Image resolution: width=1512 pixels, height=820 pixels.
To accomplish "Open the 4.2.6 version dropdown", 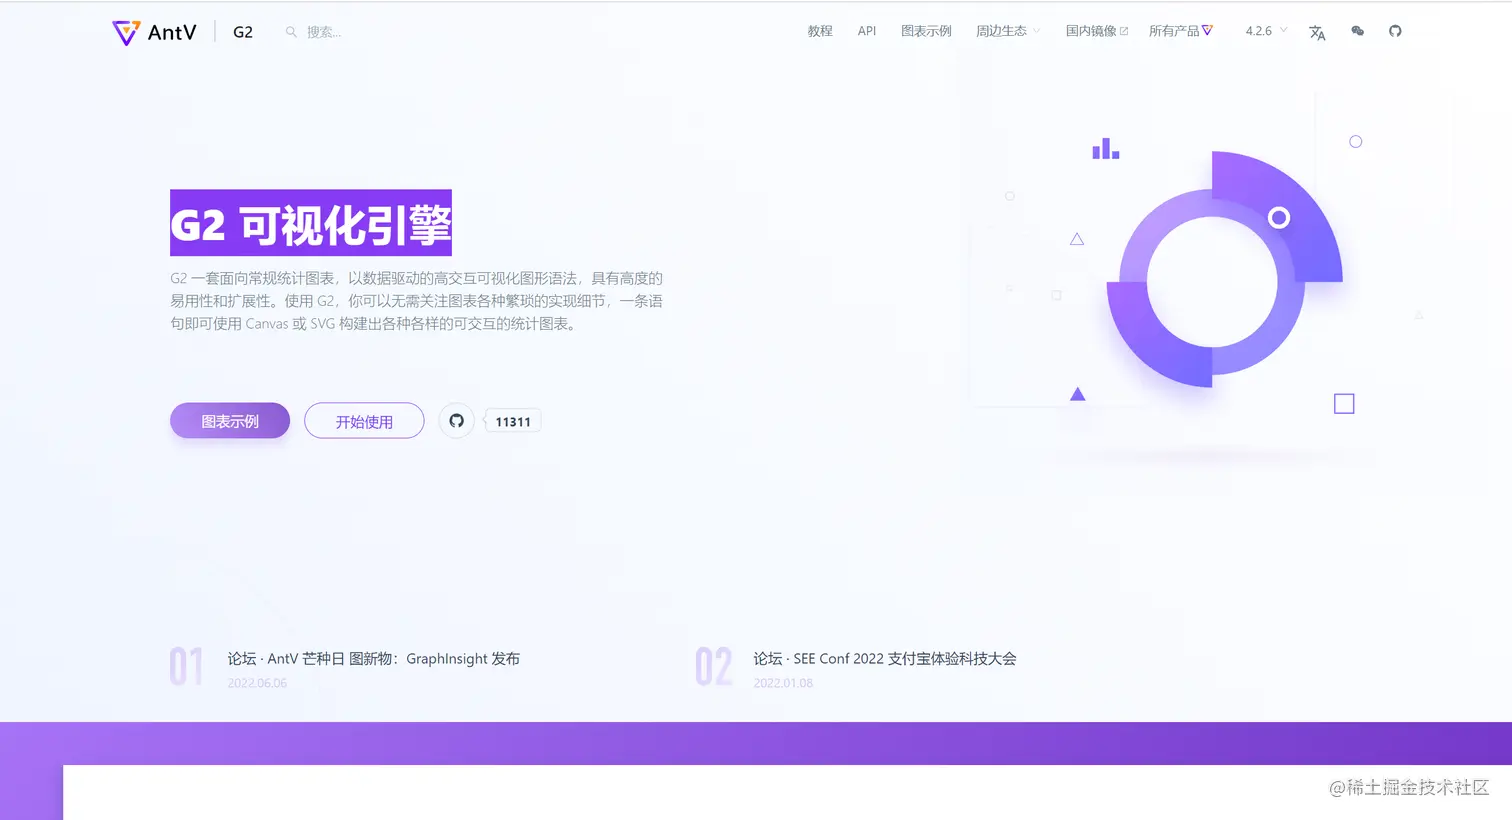I will coord(1266,31).
